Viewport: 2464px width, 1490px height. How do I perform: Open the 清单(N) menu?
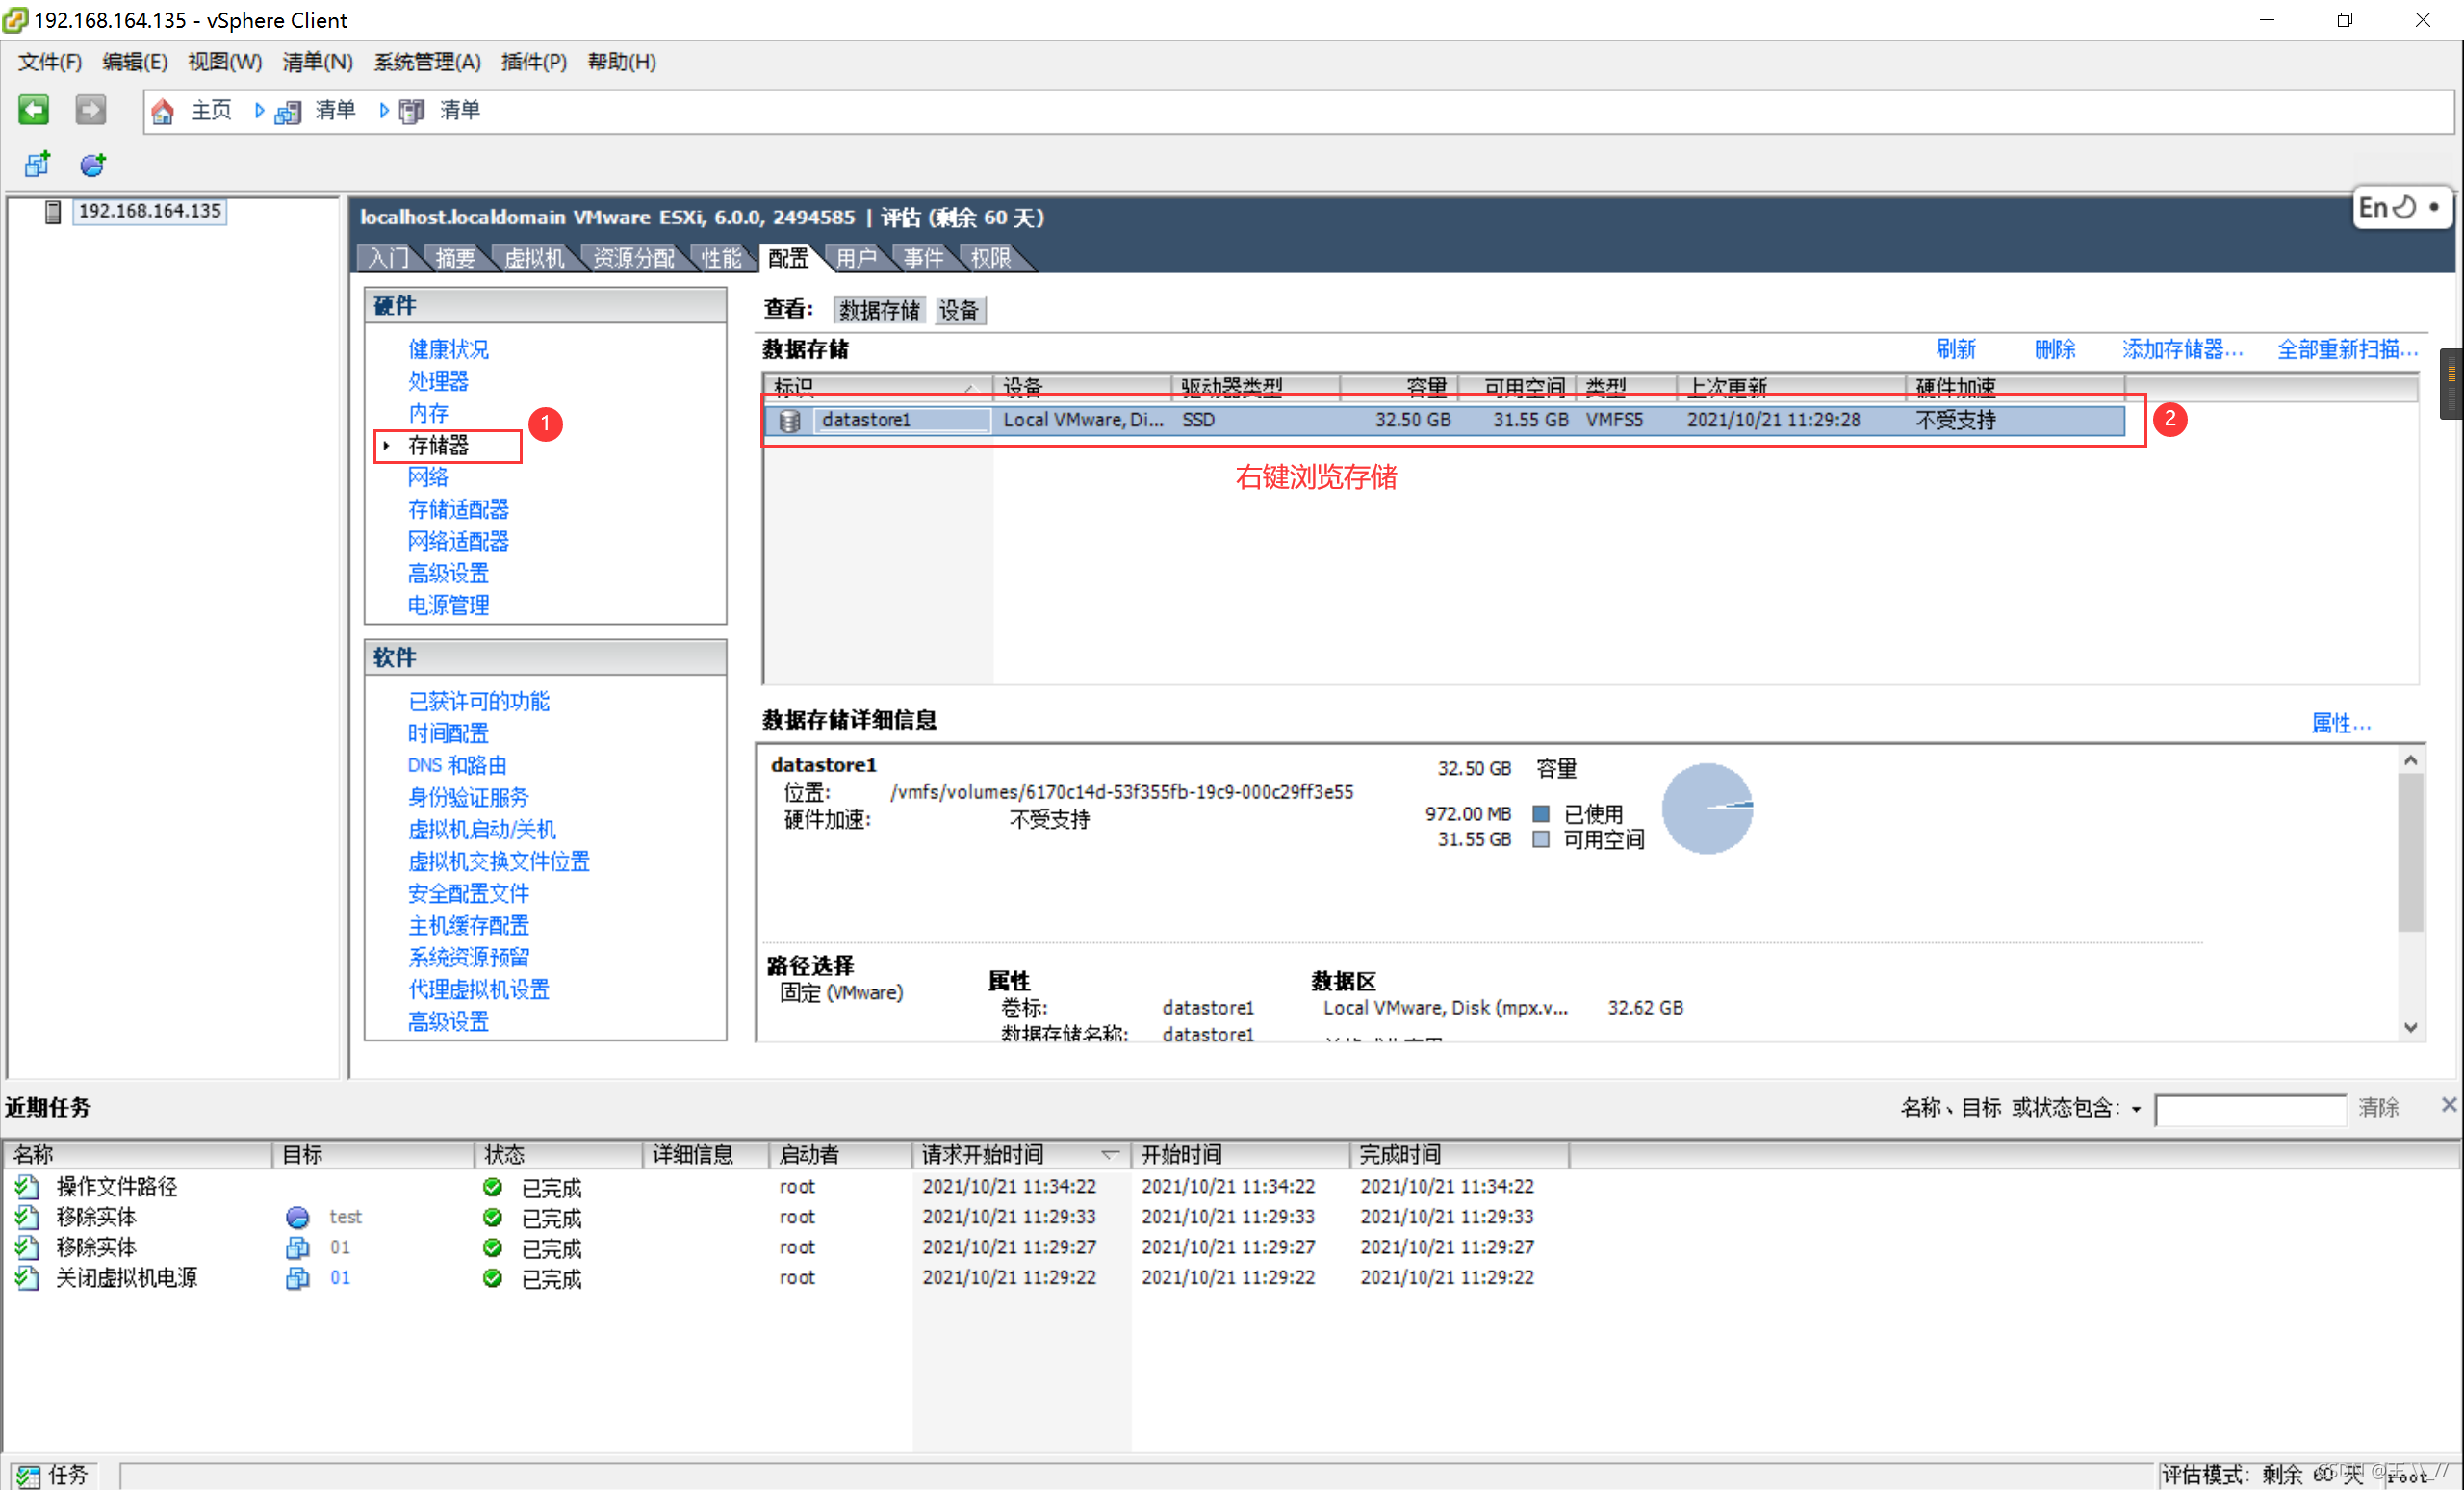point(317,62)
